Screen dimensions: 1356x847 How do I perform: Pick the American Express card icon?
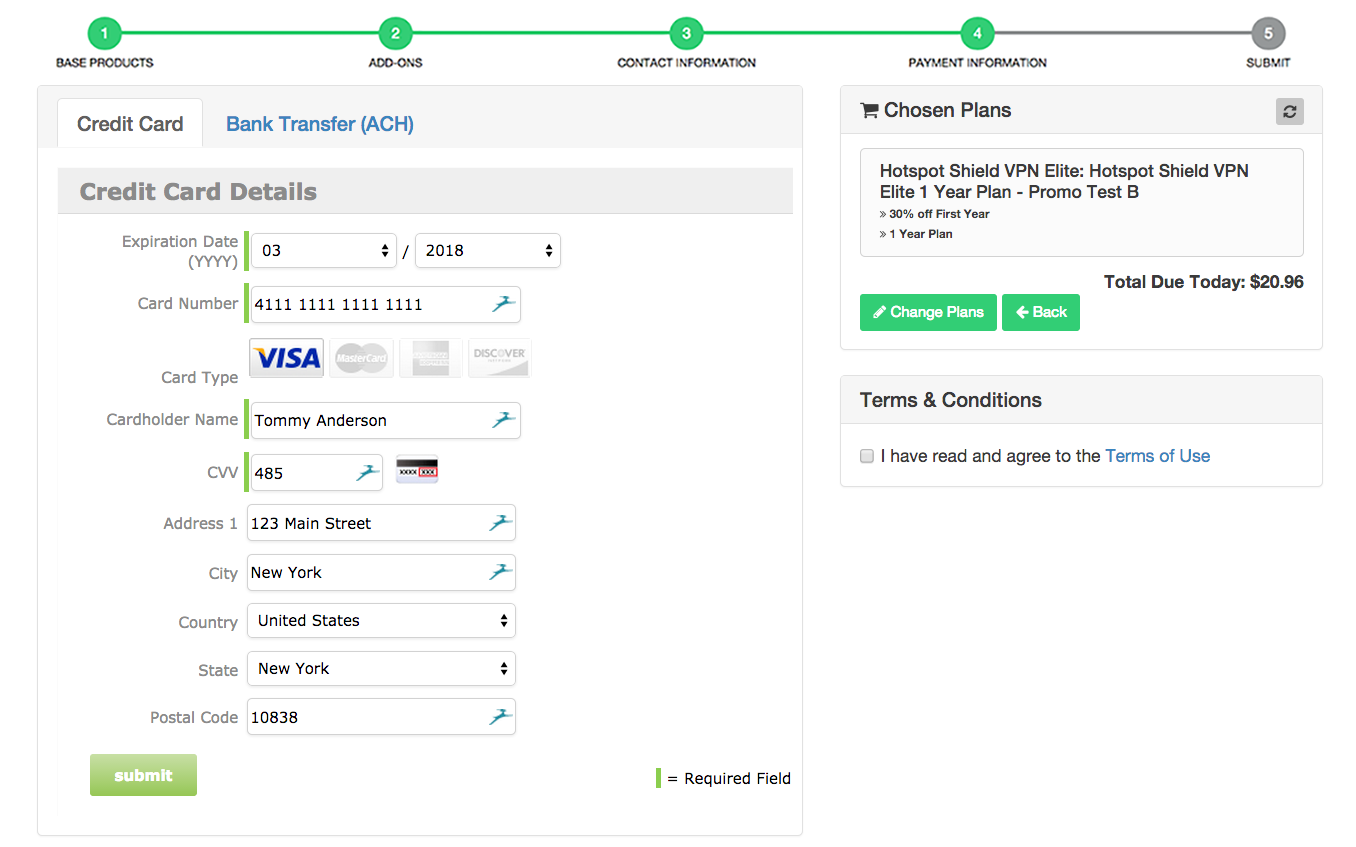(430, 358)
